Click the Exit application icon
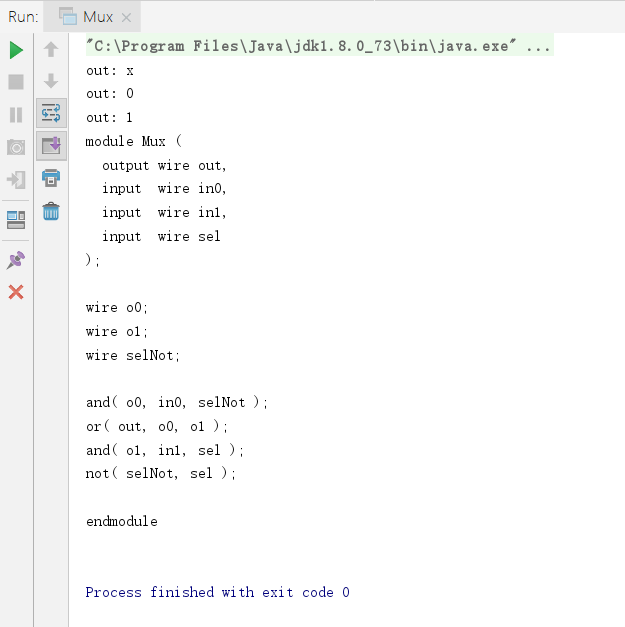The image size is (625, 627). pos(16,180)
